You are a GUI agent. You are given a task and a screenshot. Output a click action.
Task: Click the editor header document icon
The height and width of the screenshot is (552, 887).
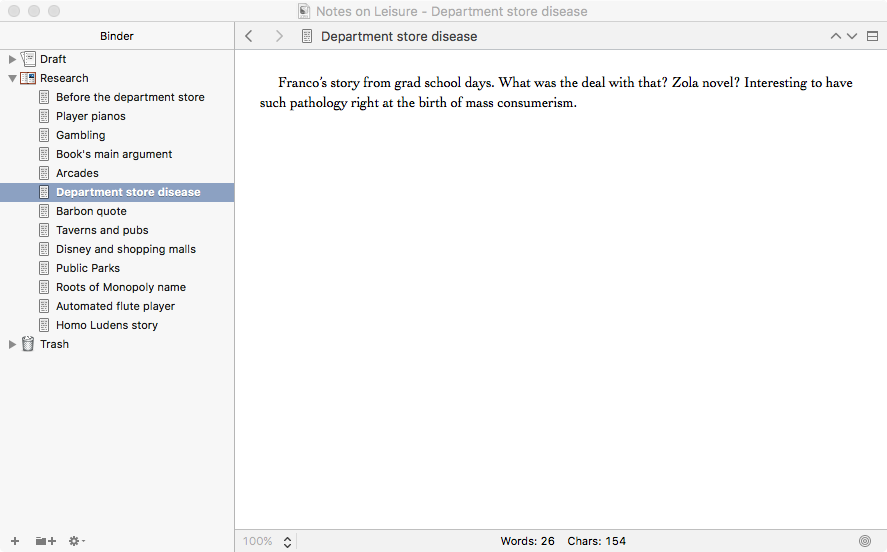point(307,36)
